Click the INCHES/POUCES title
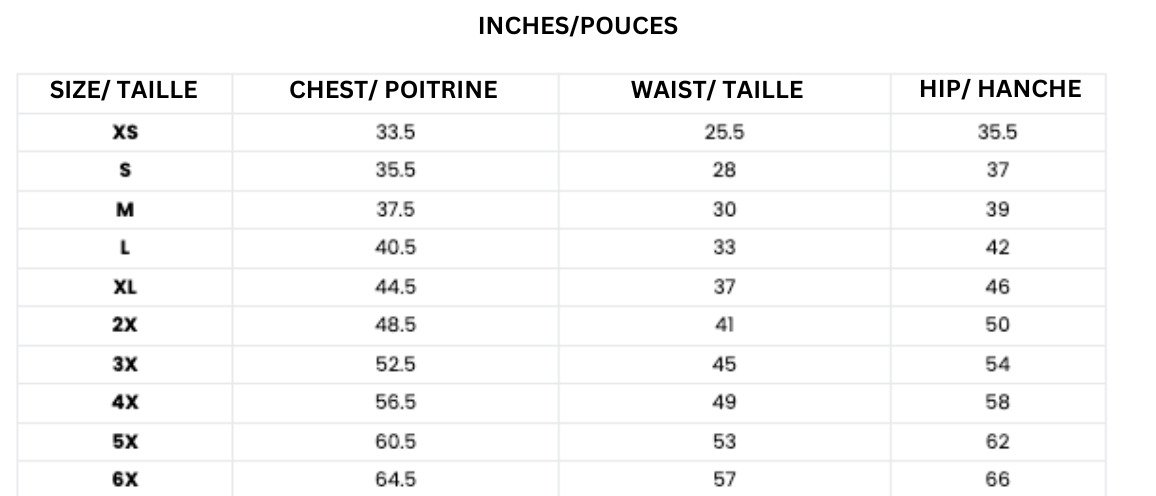The width and height of the screenshot is (1156, 496). pyautogui.click(x=578, y=26)
